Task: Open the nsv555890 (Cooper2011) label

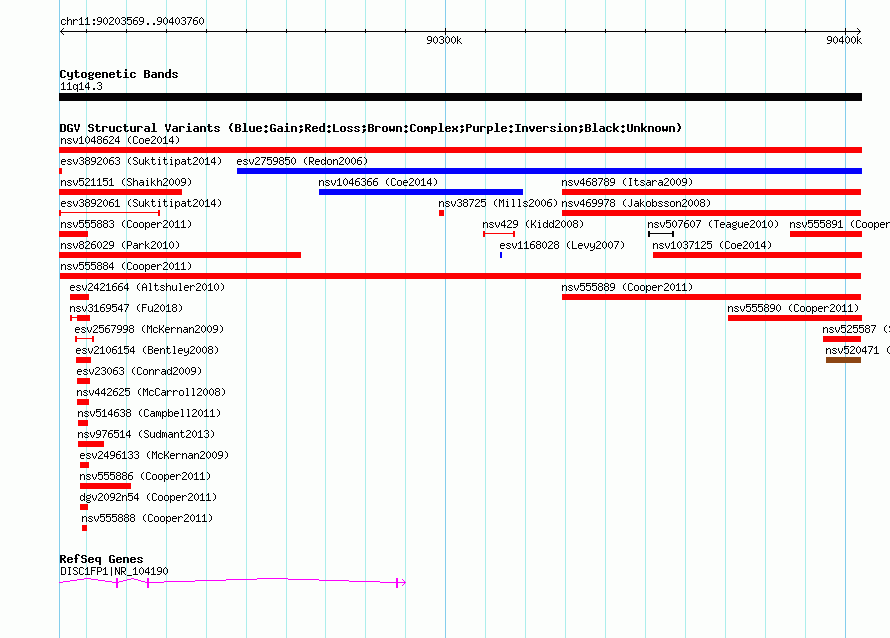Action: [x=793, y=308]
